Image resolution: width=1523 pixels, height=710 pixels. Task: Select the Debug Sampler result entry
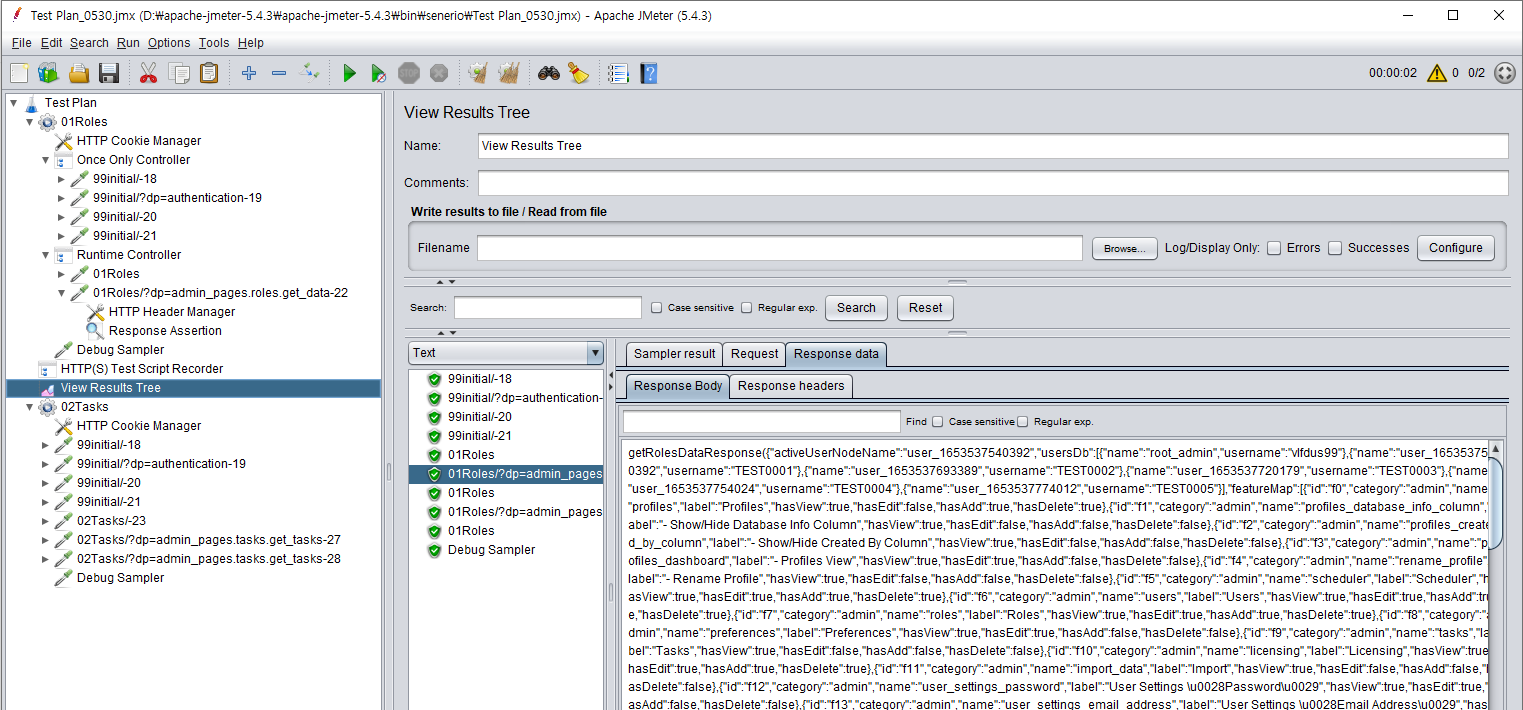click(x=491, y=550)
